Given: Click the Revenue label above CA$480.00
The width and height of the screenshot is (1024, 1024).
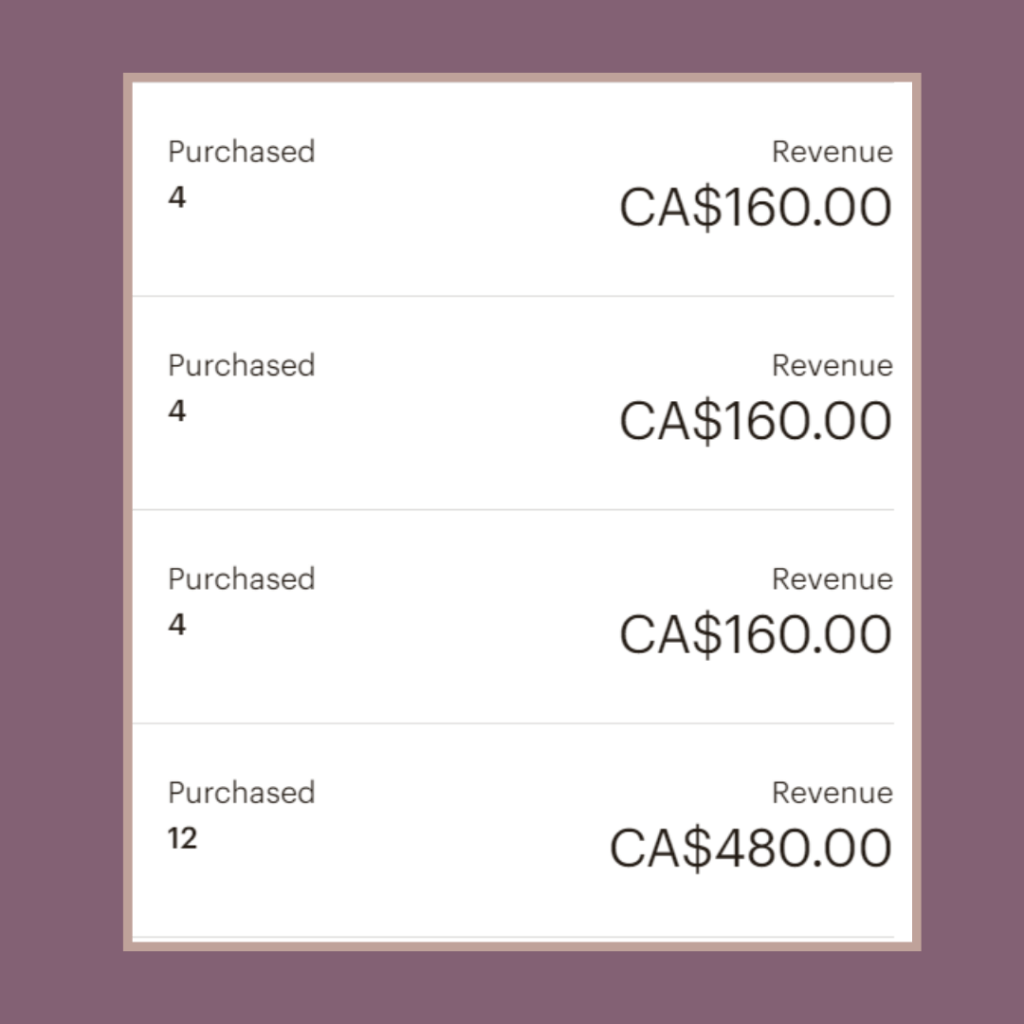Looking at the screenshot, I should click(x=832, y=793).
